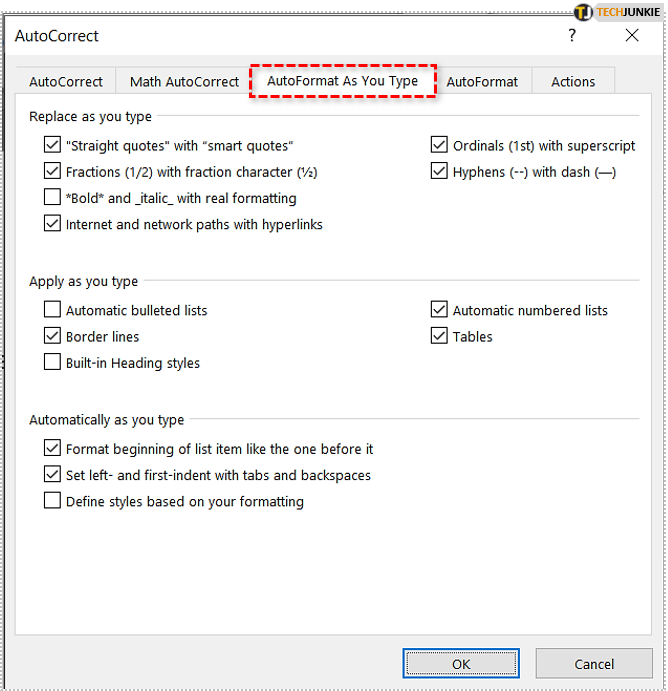Check Define styles based on your formatting
Screen dimensions: 668x691
(x=53, y=502)
